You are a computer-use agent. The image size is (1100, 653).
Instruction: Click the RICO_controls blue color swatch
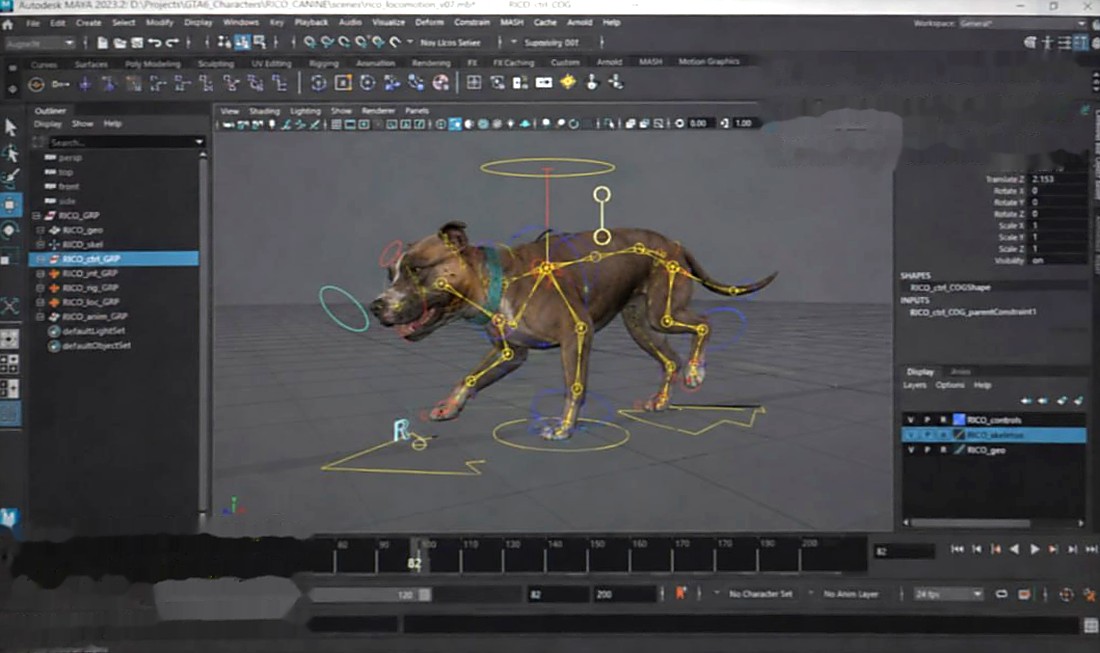959,419
